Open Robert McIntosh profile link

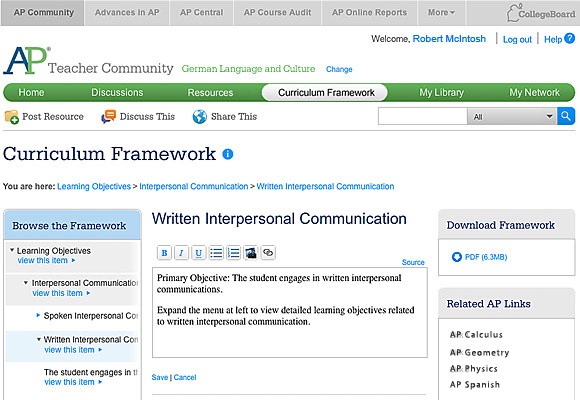tap(449, 39)
